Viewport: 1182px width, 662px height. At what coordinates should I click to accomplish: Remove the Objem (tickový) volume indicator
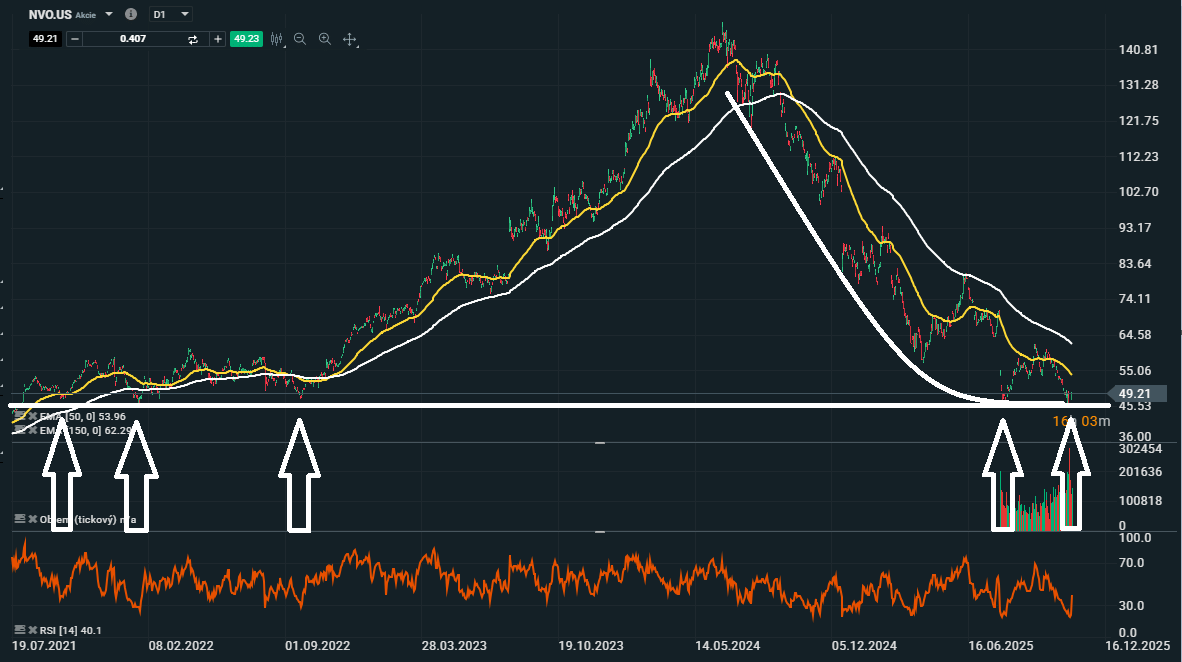tap(33, 520)
